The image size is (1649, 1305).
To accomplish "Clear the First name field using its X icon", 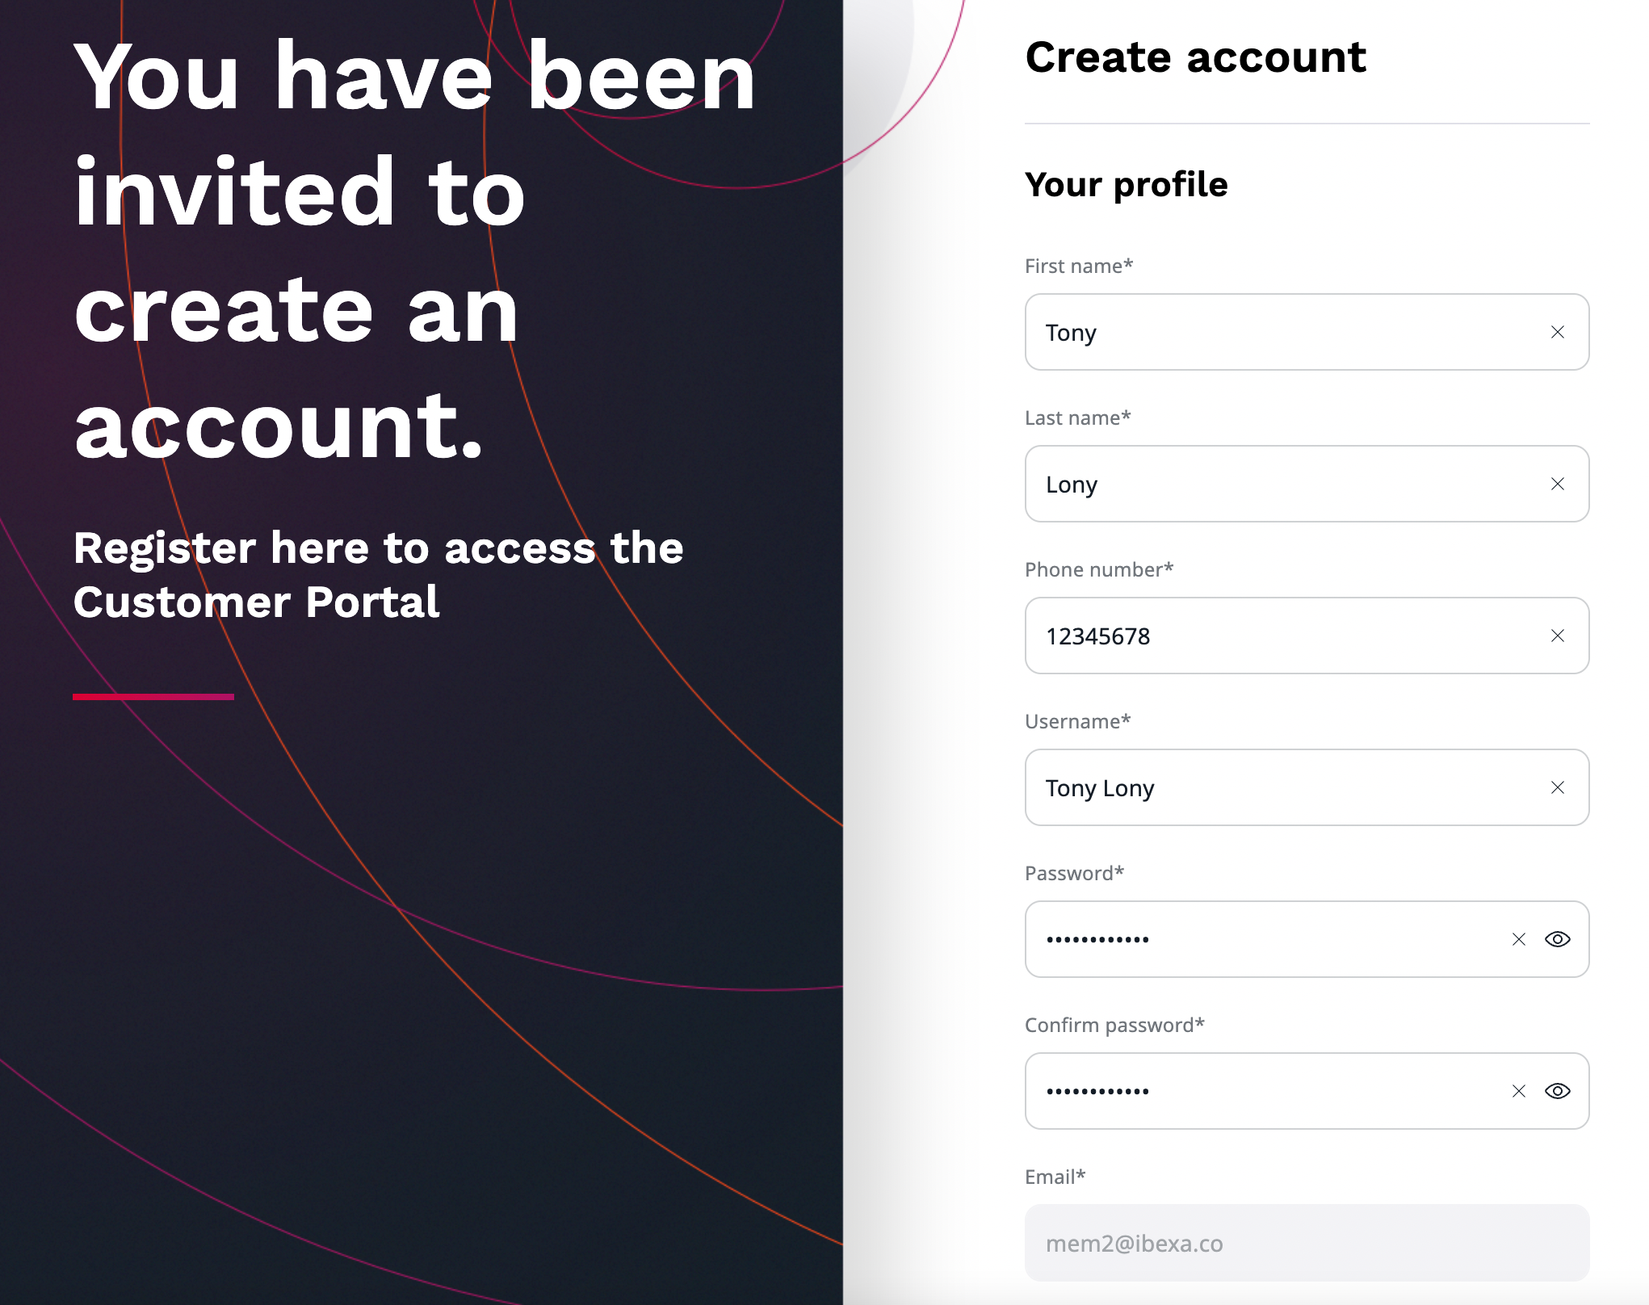I will click(x=1557, y=331).
